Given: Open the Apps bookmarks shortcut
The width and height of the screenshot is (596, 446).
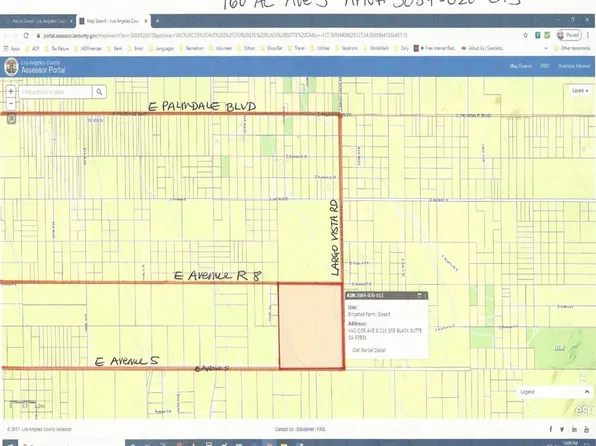Looking at the screenshot, I should pos(12,48).
